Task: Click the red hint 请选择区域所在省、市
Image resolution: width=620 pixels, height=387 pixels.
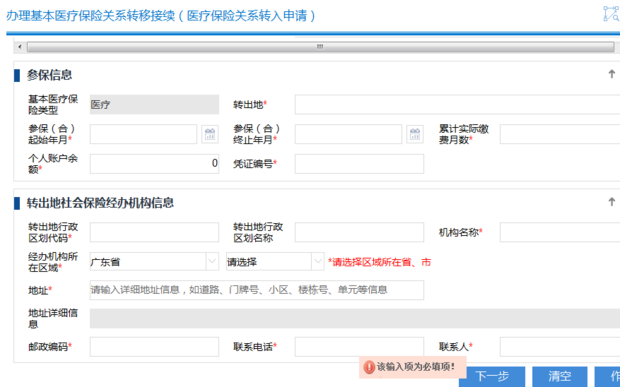Action: 380,262
